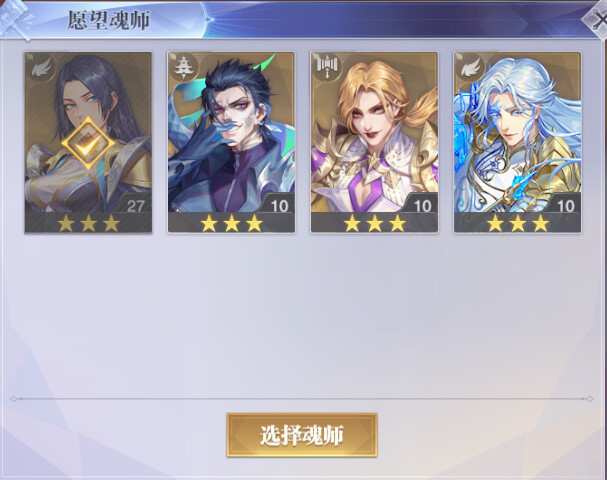The image size is (607, 480).
Task: Click the three-star rating under blue-haired man
Action: click(231, 223)
